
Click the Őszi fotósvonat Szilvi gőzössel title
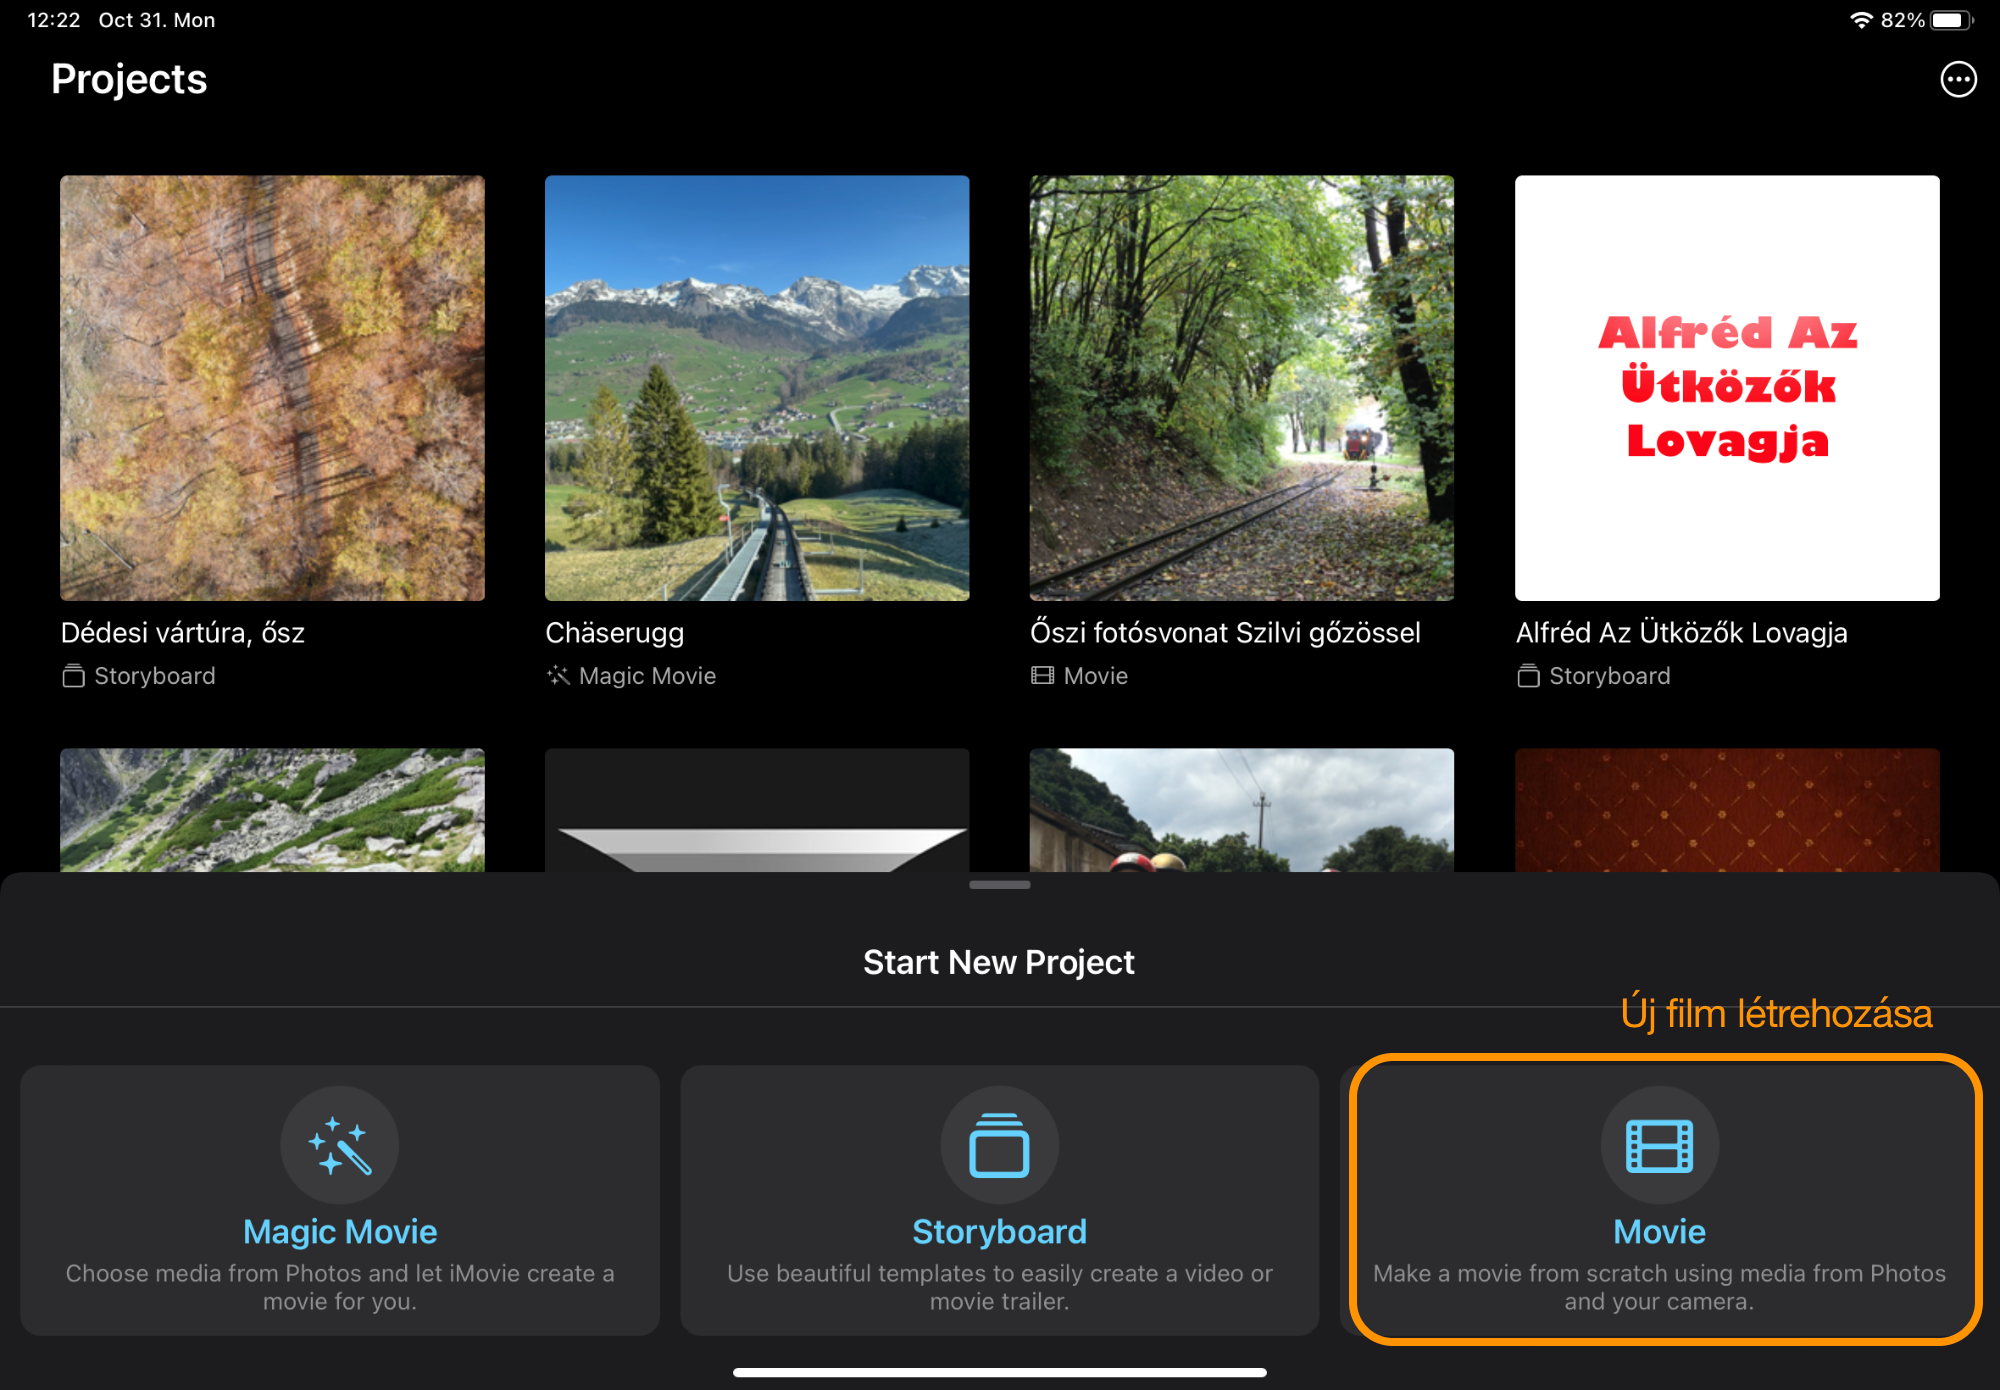pos(1225,632)
